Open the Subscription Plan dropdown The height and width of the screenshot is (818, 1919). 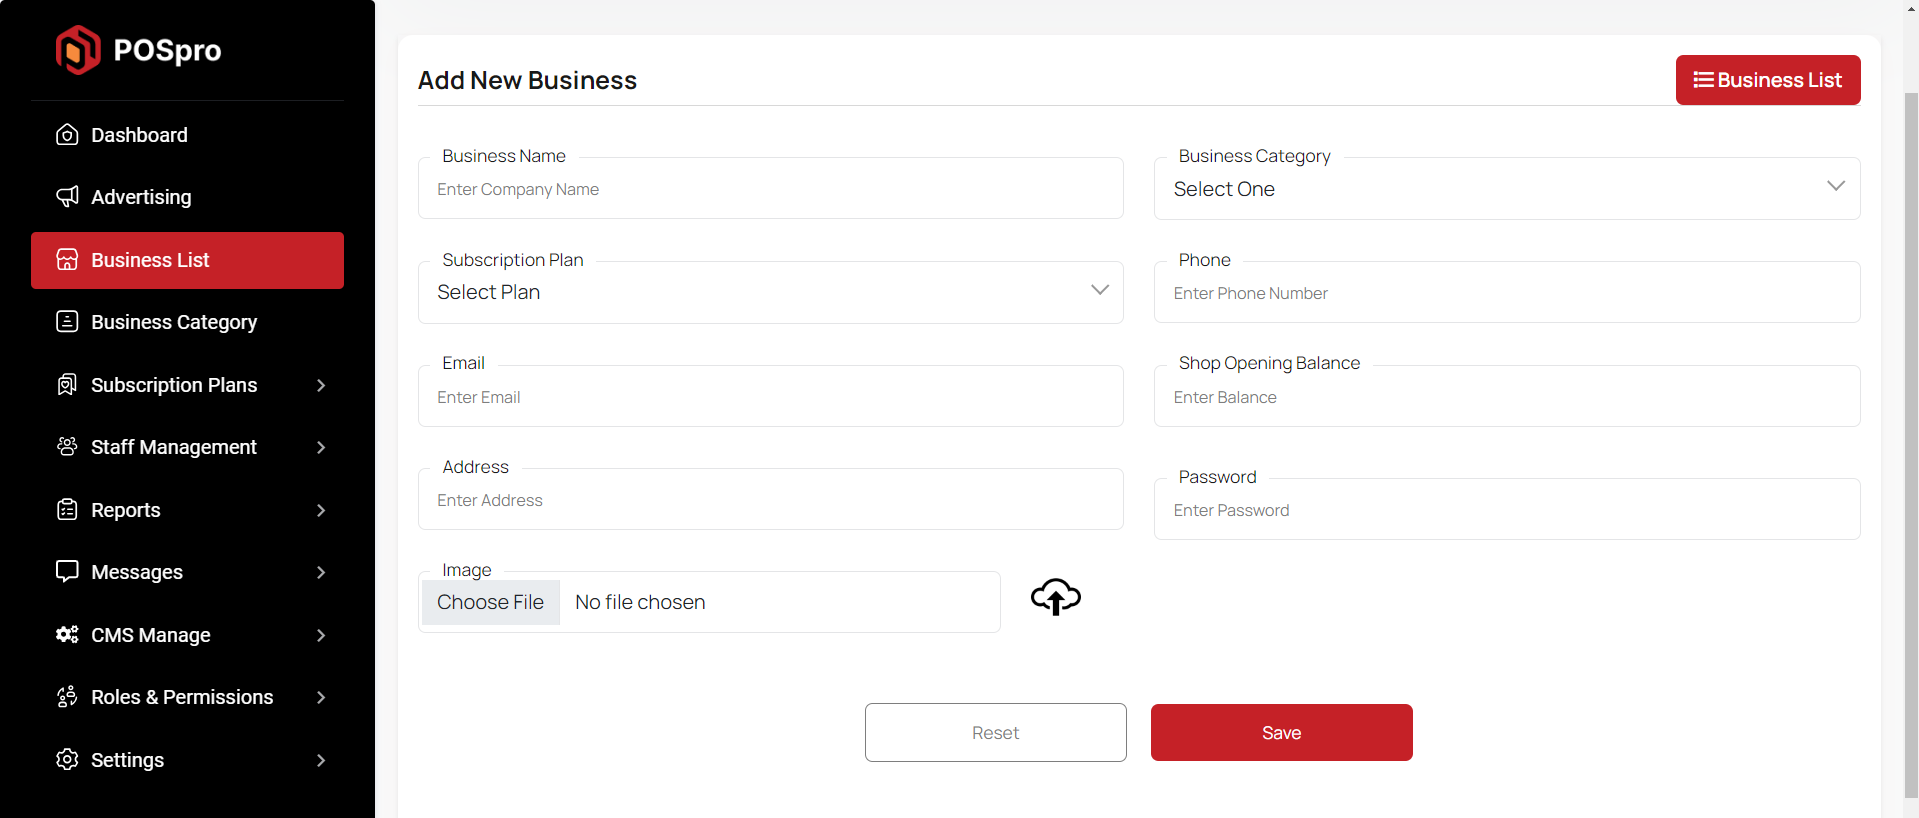770,292
